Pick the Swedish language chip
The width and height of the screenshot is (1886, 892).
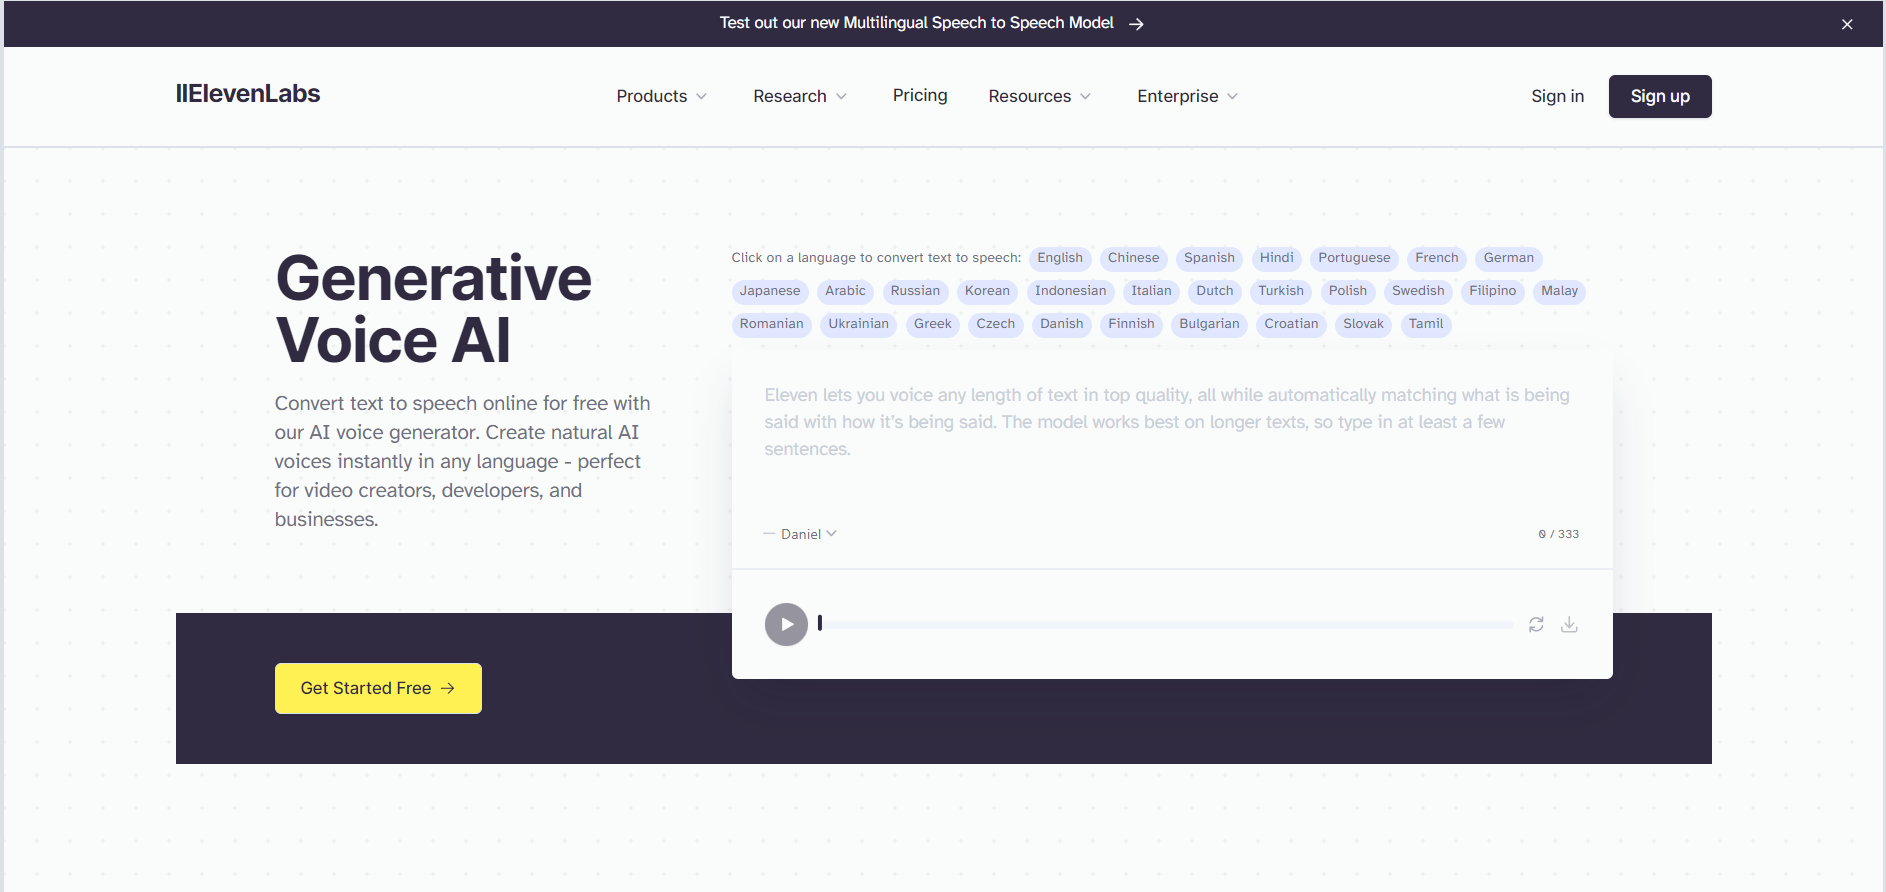coord(1418,291)
